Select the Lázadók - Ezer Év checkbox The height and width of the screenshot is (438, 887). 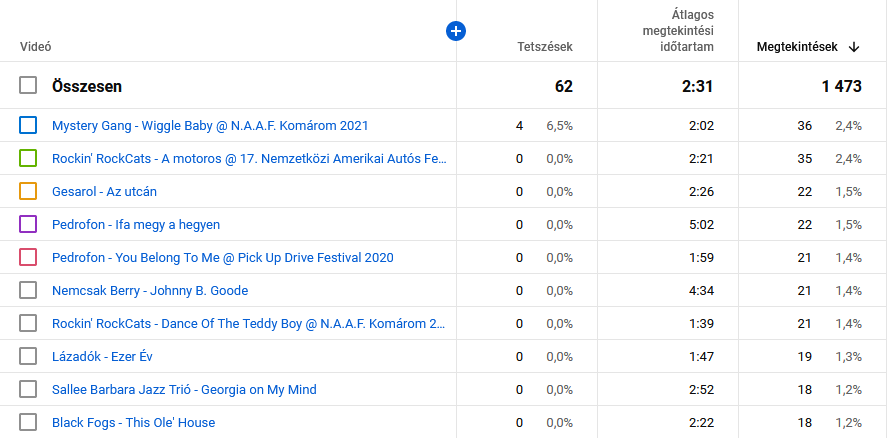[28, 357]
